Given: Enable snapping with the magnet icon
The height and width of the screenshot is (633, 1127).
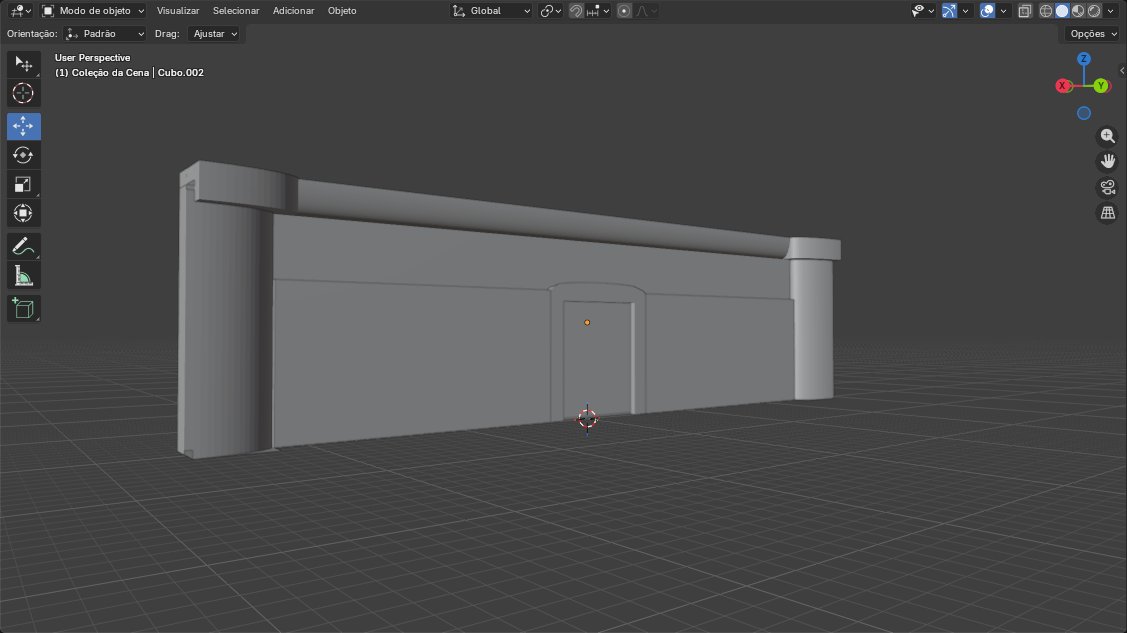Looking at the screenshot, I should tap(576, 10).
